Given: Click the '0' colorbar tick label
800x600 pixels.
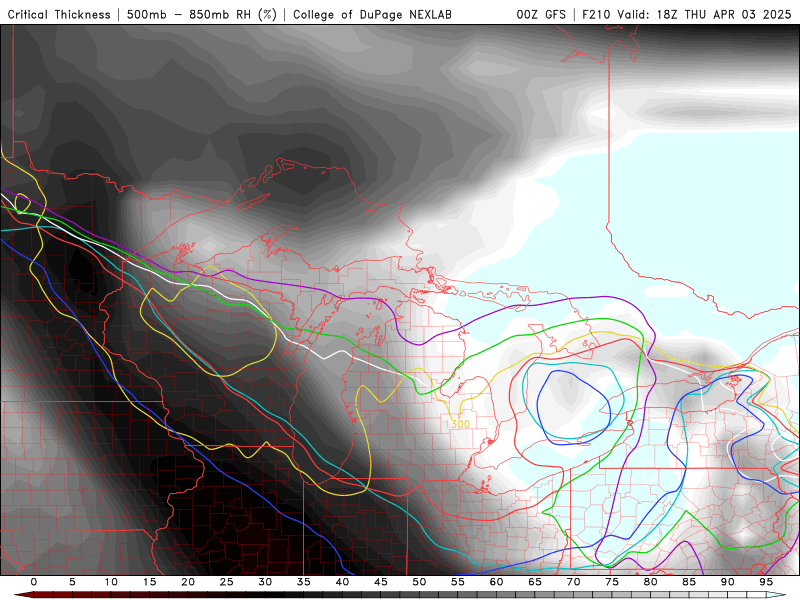Looking at the screenshot, I should [34, 582].
